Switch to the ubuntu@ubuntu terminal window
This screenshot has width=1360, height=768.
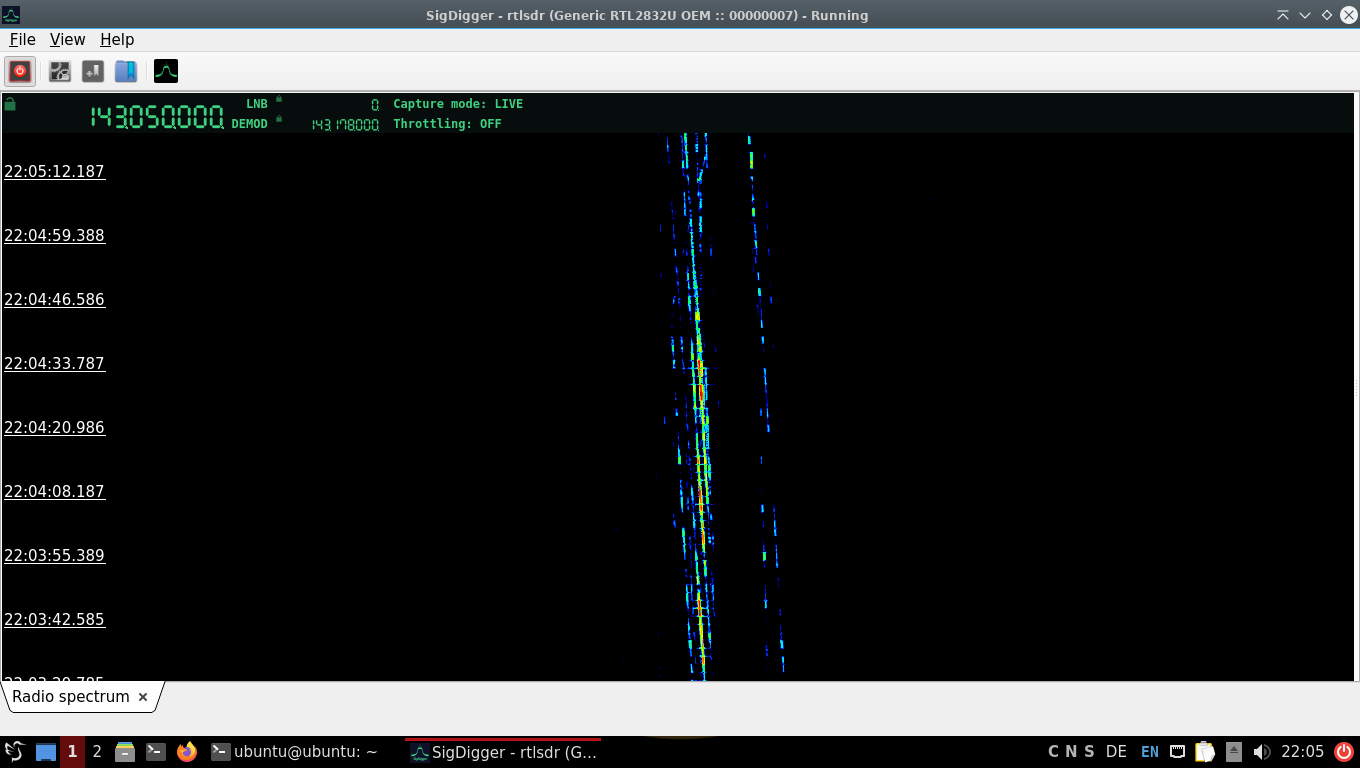[x=295, y=752]
